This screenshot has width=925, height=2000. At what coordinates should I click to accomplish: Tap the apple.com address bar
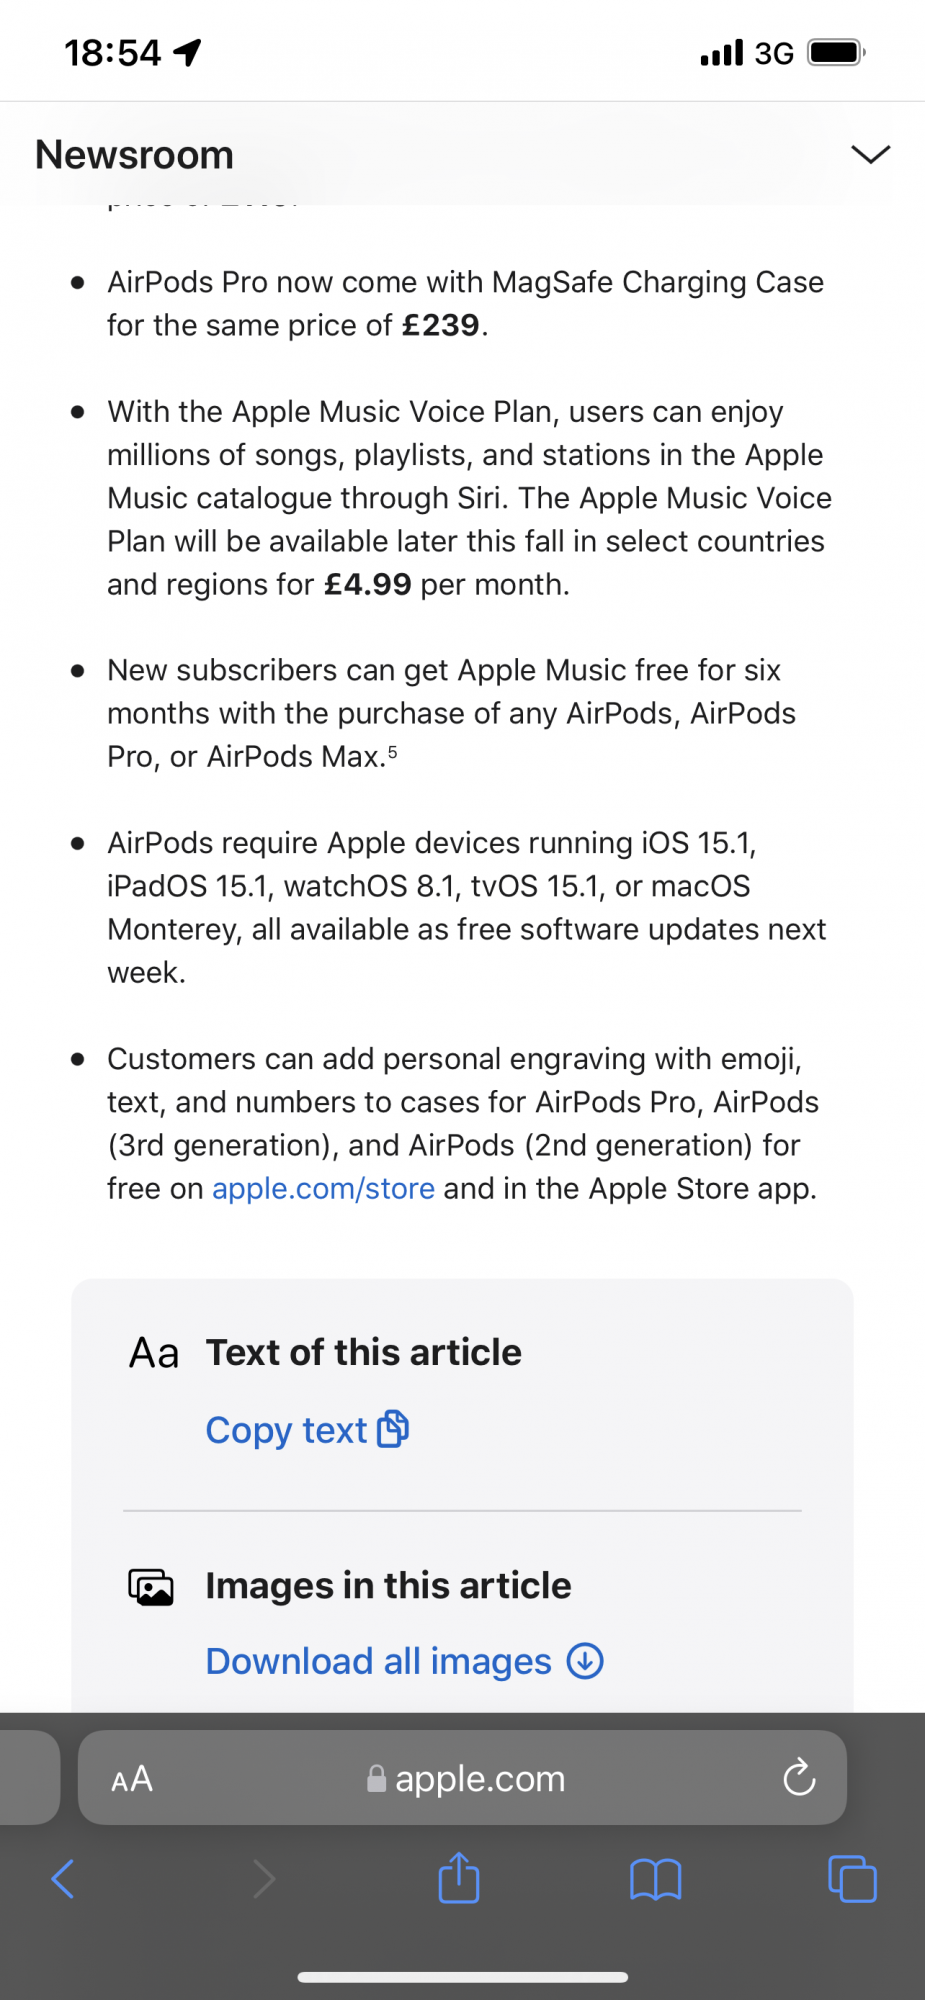tap(466, 1779)
